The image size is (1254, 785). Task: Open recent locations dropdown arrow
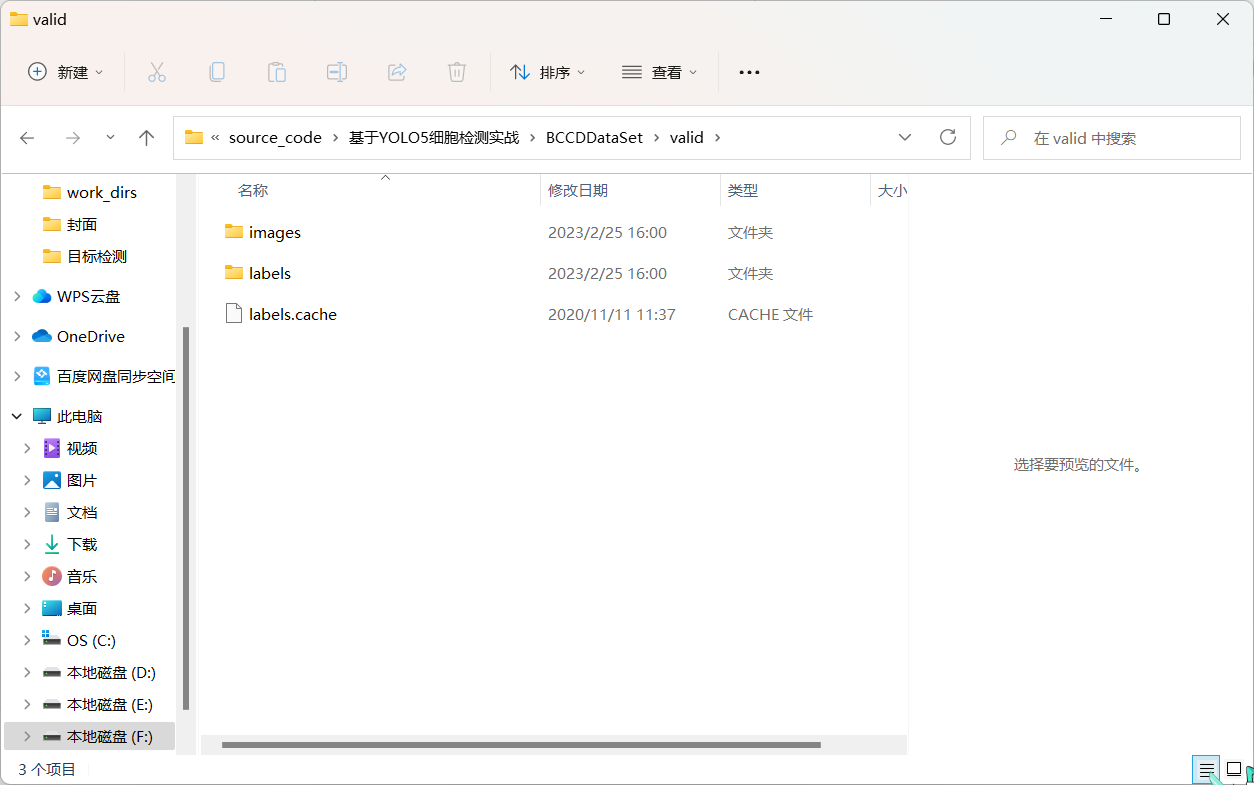110,138
